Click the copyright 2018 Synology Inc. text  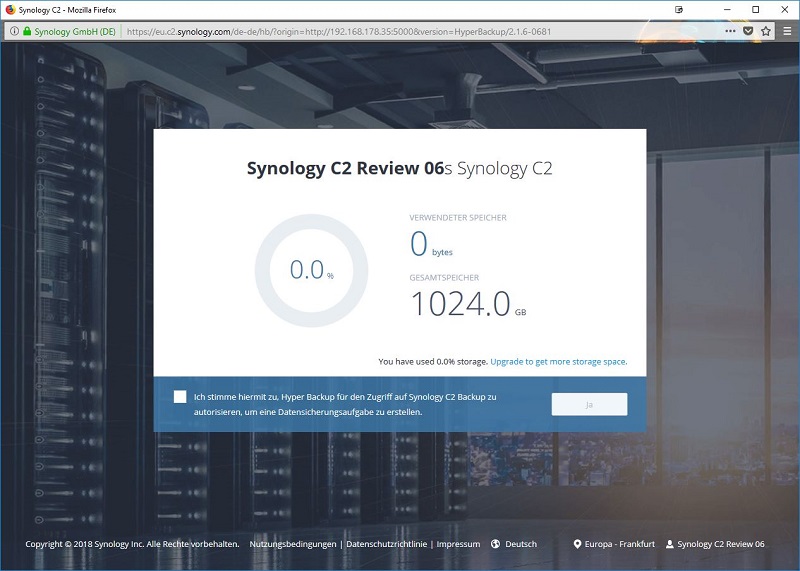tap(132, 544)
